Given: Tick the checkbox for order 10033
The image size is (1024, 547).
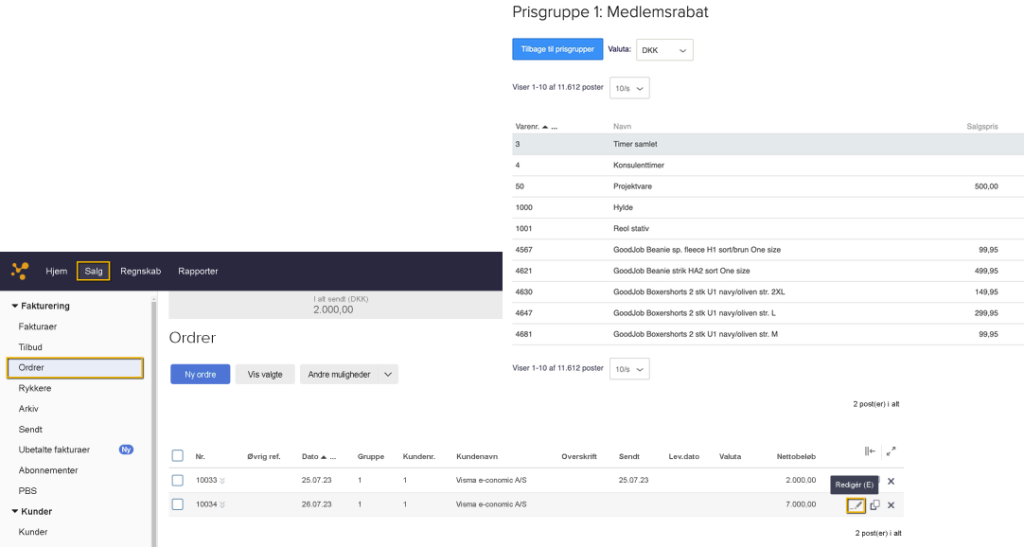Looking at the screenshot, I should point(177,481).
